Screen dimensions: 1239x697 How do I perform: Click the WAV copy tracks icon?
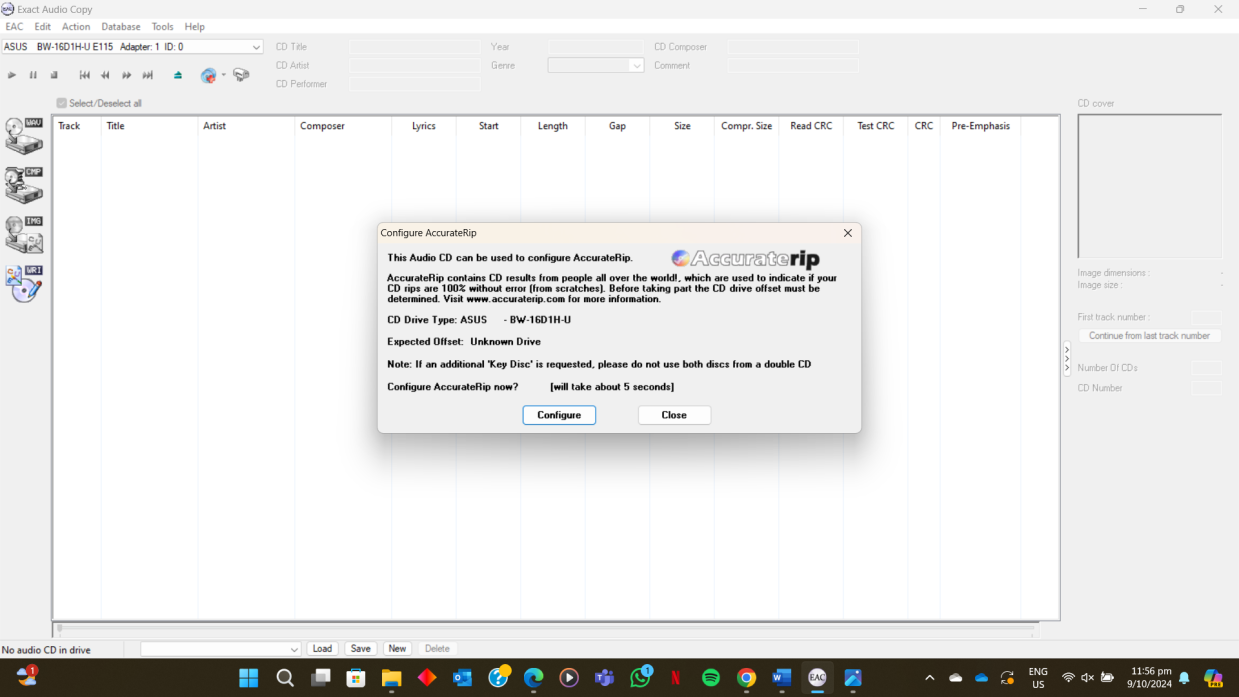click(x=24, y=135)
